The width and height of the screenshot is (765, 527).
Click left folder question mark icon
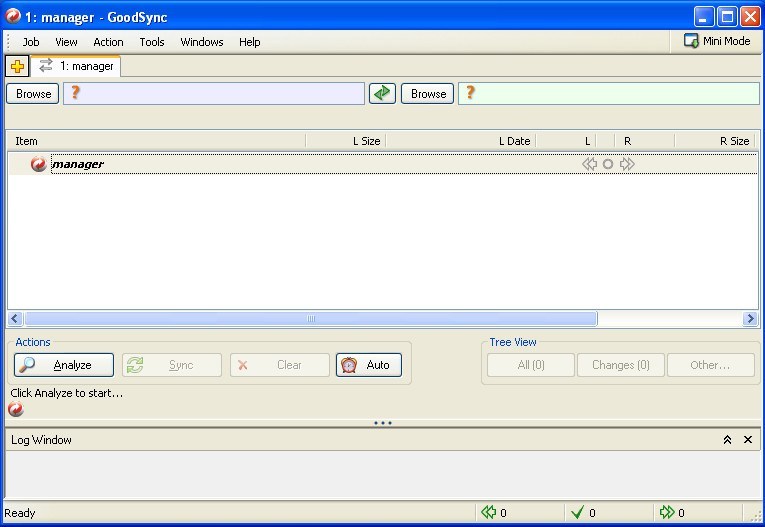pos(75,92)
